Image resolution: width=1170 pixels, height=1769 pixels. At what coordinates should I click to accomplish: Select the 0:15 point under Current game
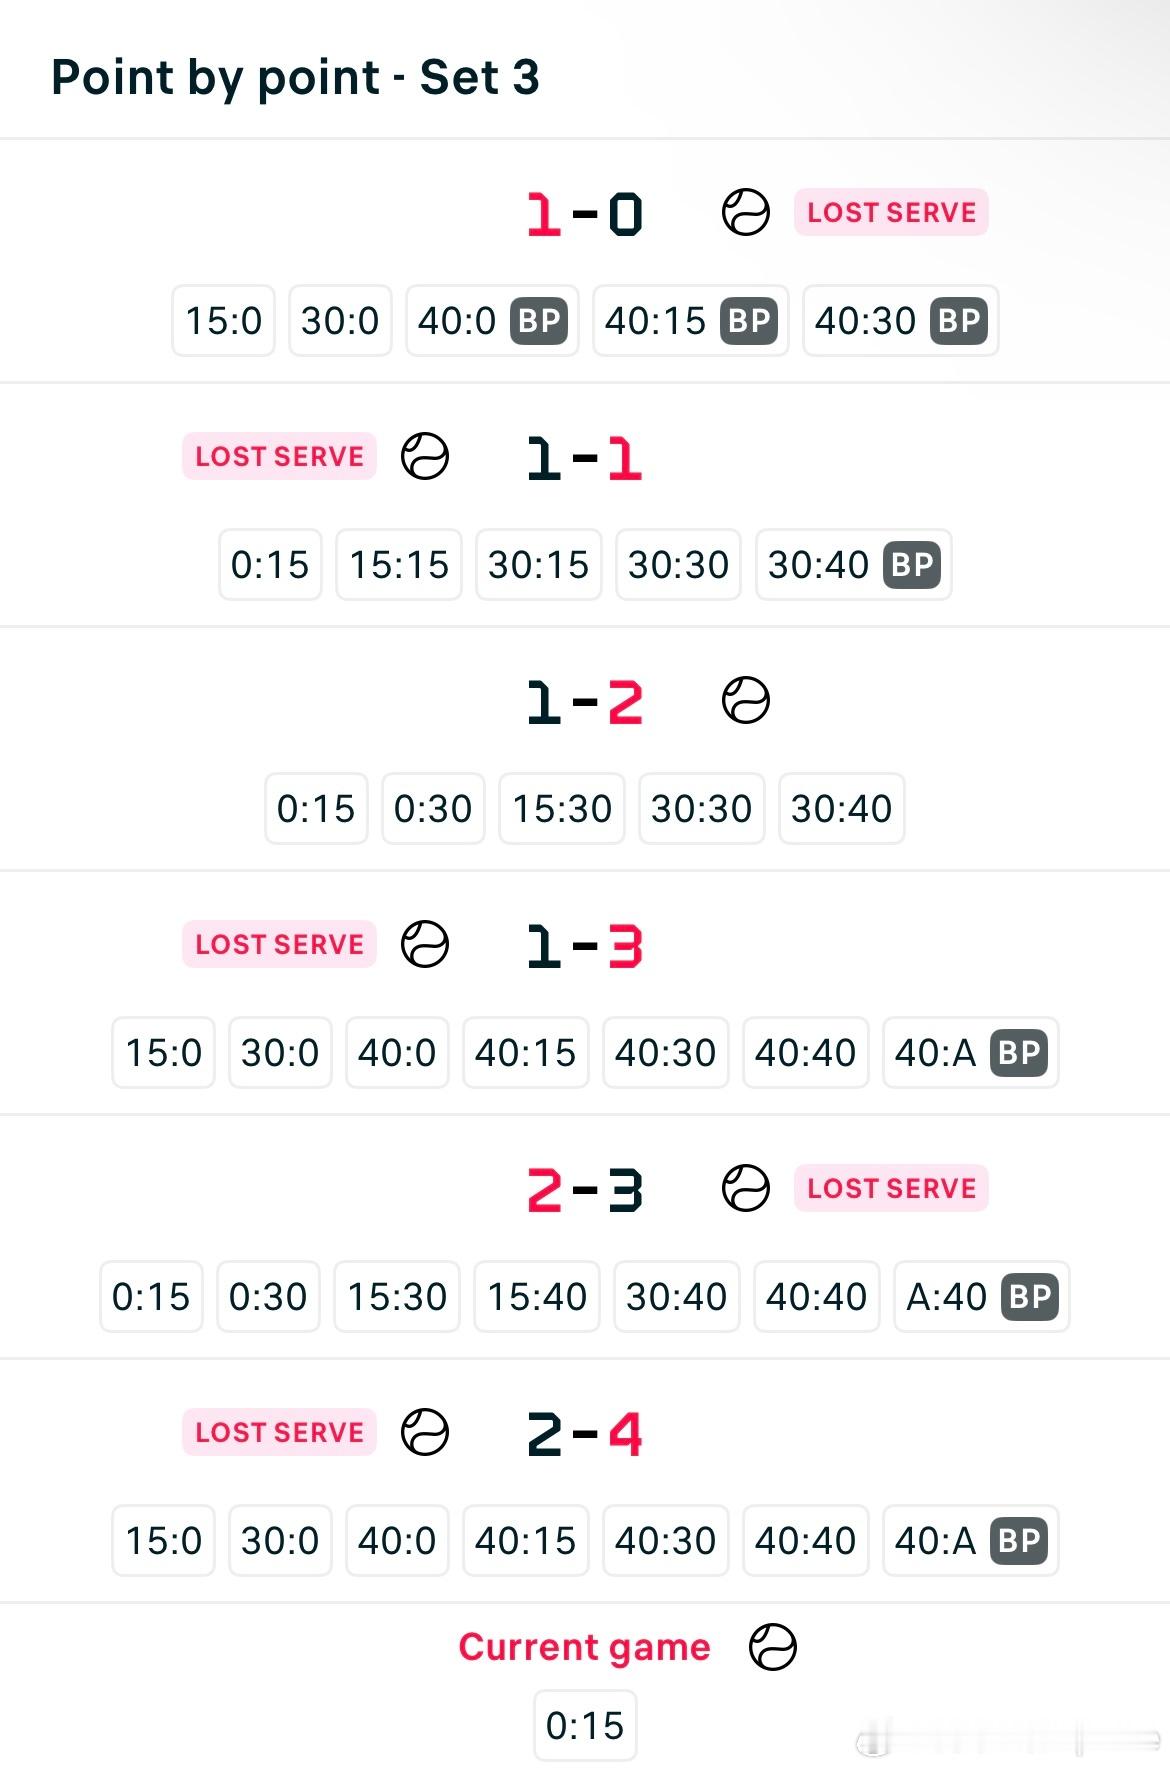(x=585, y=1726)
